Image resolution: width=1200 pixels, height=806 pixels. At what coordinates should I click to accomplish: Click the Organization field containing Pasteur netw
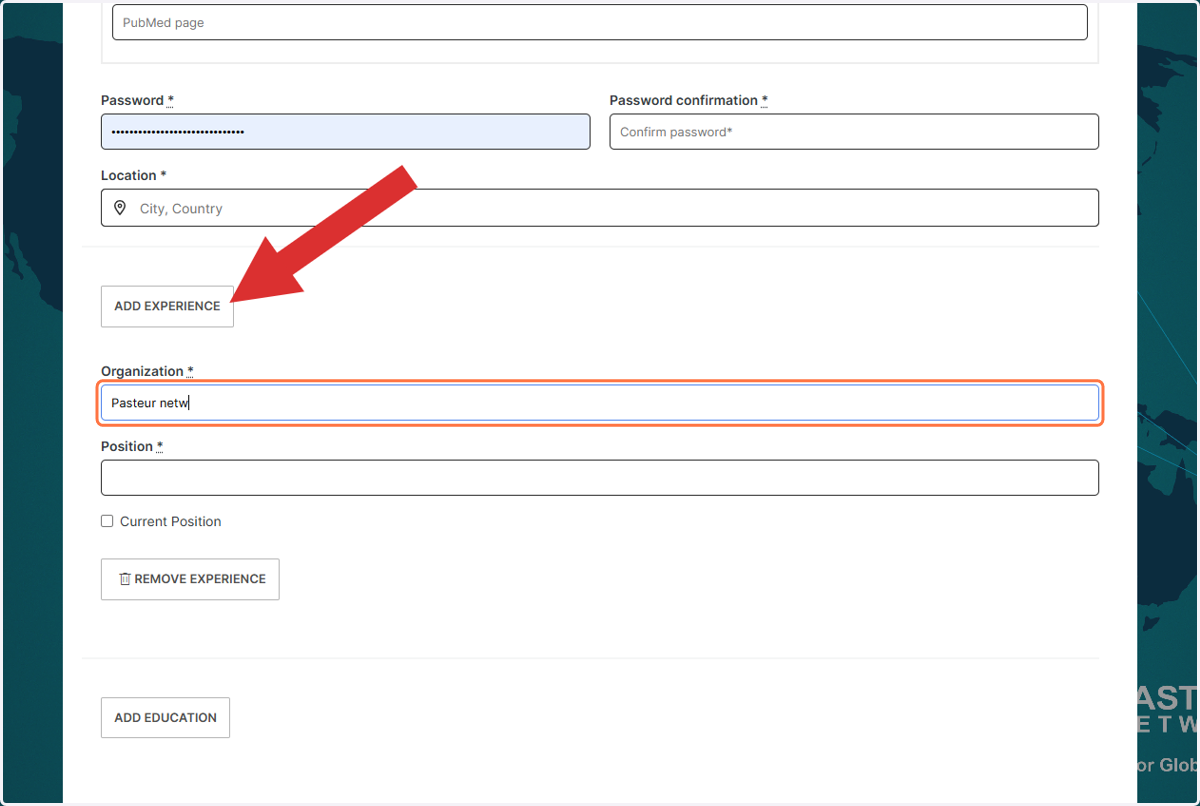click(599, 403)
